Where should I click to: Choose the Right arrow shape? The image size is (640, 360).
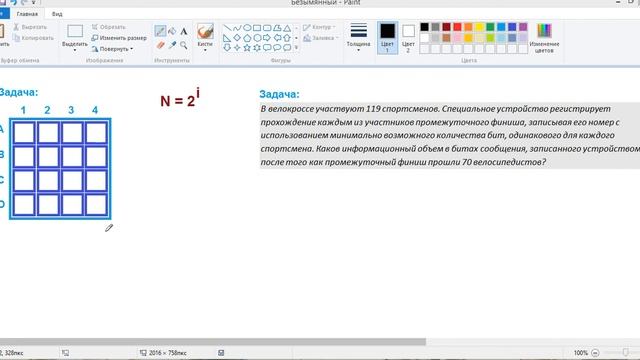pos(267,38)
